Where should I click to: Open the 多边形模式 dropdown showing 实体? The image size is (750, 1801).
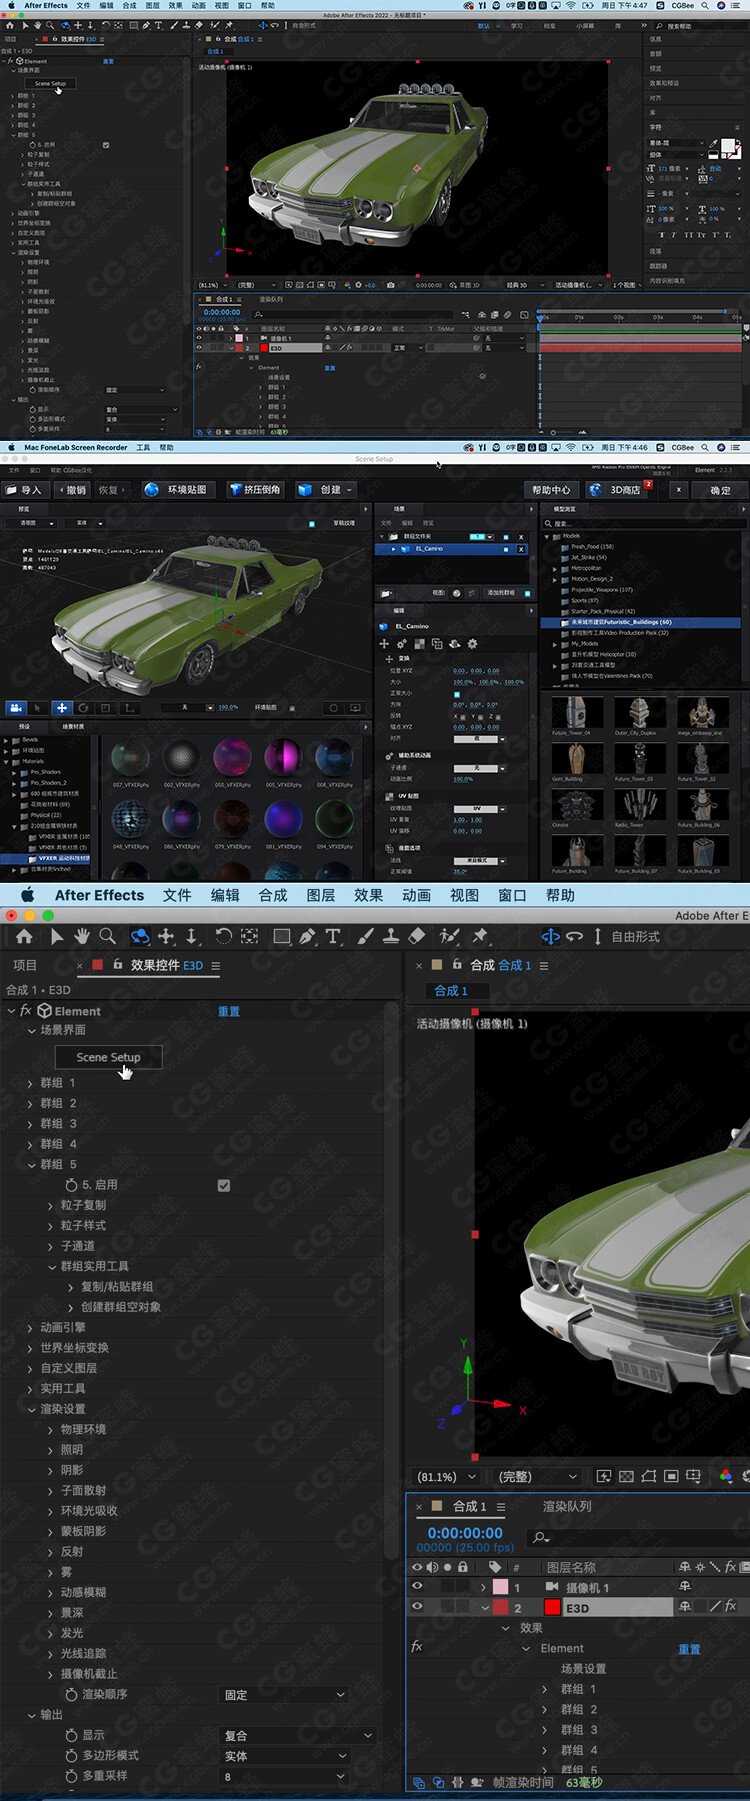[x=285, y=1755]
